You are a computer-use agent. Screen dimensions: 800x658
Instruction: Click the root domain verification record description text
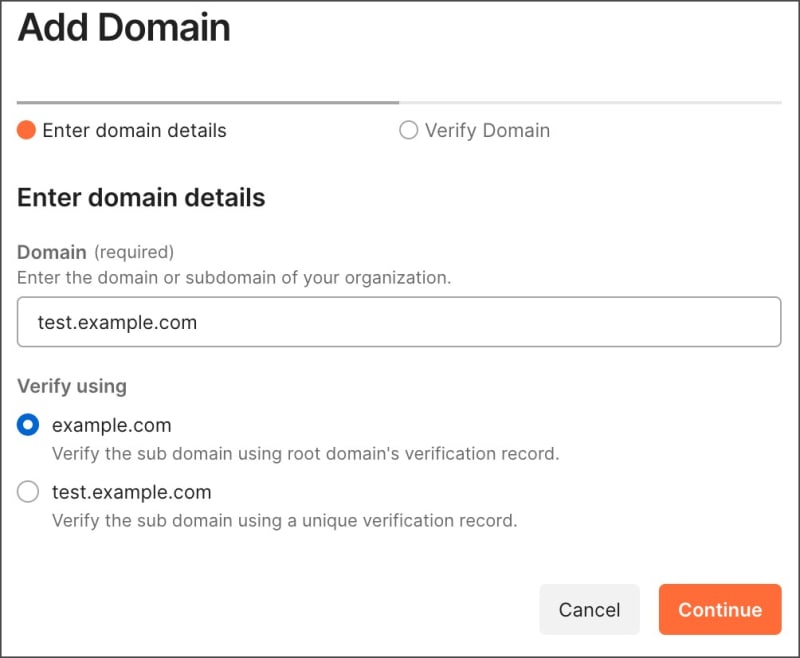[307, 453]
